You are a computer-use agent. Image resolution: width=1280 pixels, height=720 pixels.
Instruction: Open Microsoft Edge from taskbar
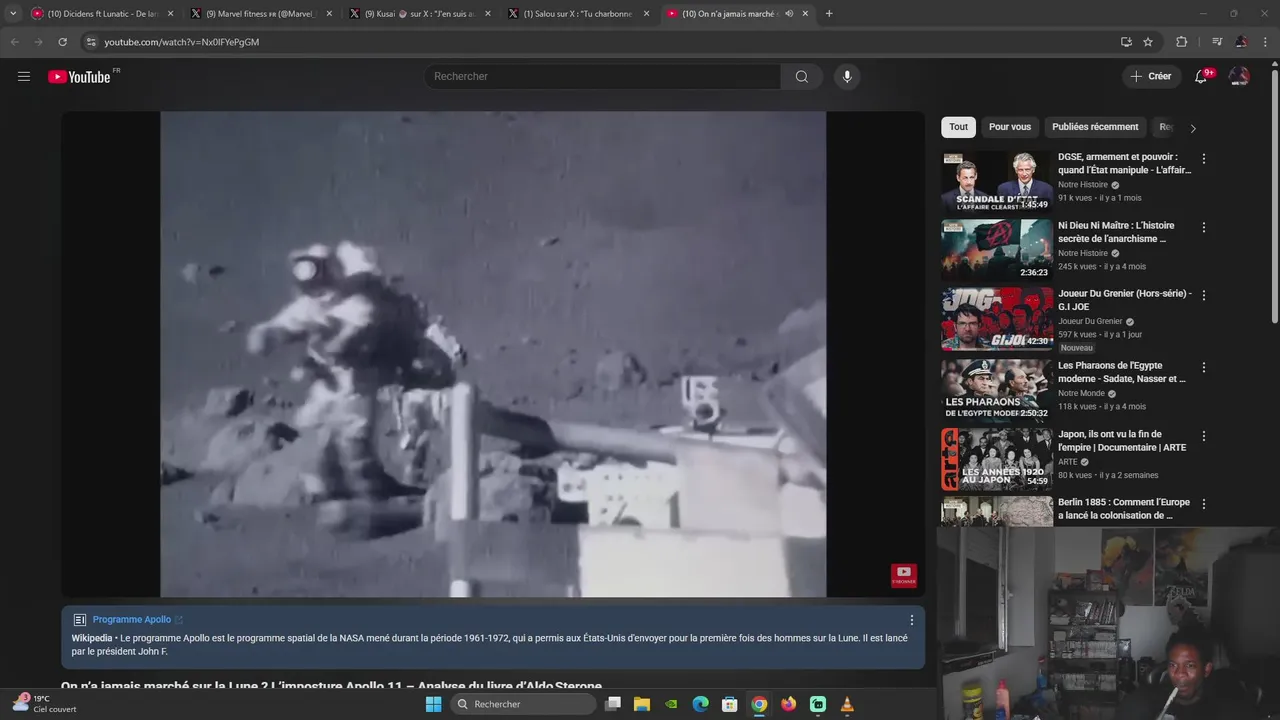[x=701, y=704]
